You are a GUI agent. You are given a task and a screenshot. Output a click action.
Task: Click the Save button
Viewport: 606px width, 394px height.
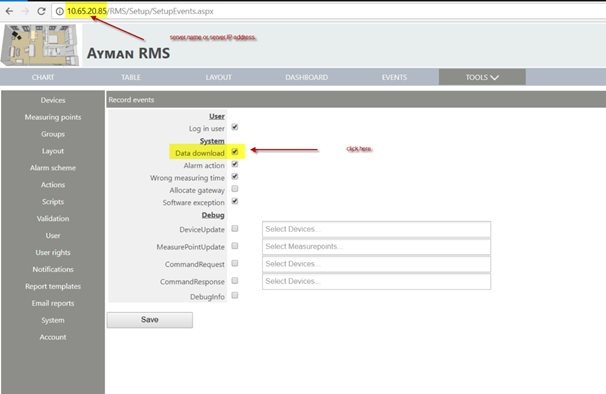pos(150,320)
